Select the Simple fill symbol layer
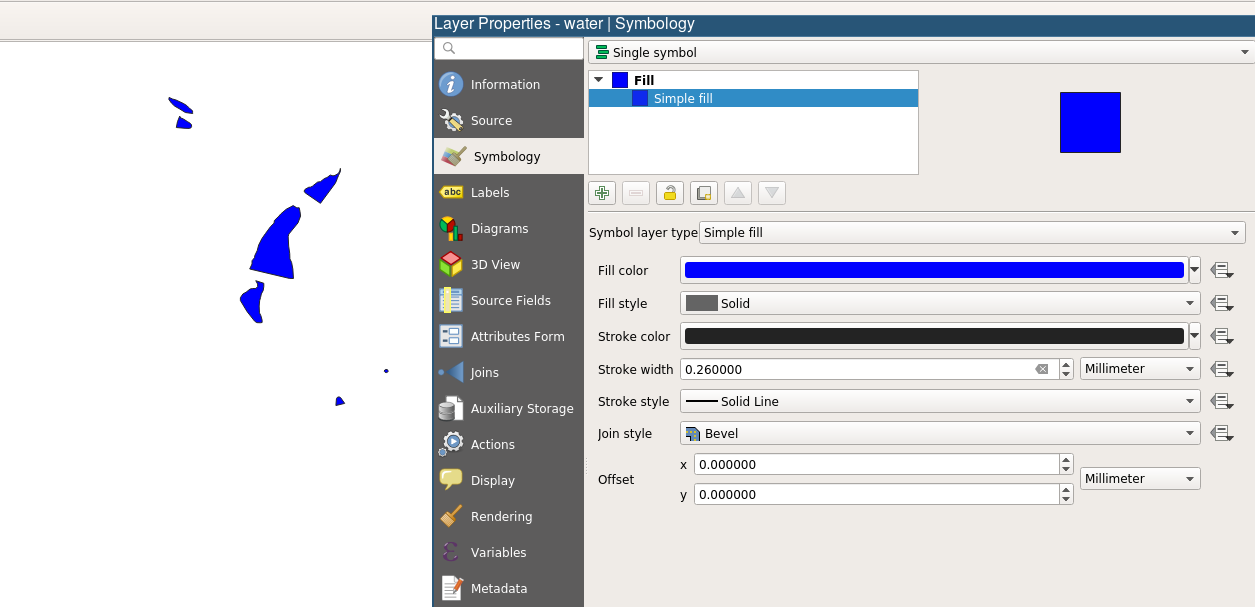Viewport: 1255px width, 607px height. click(x=683, y=98)
